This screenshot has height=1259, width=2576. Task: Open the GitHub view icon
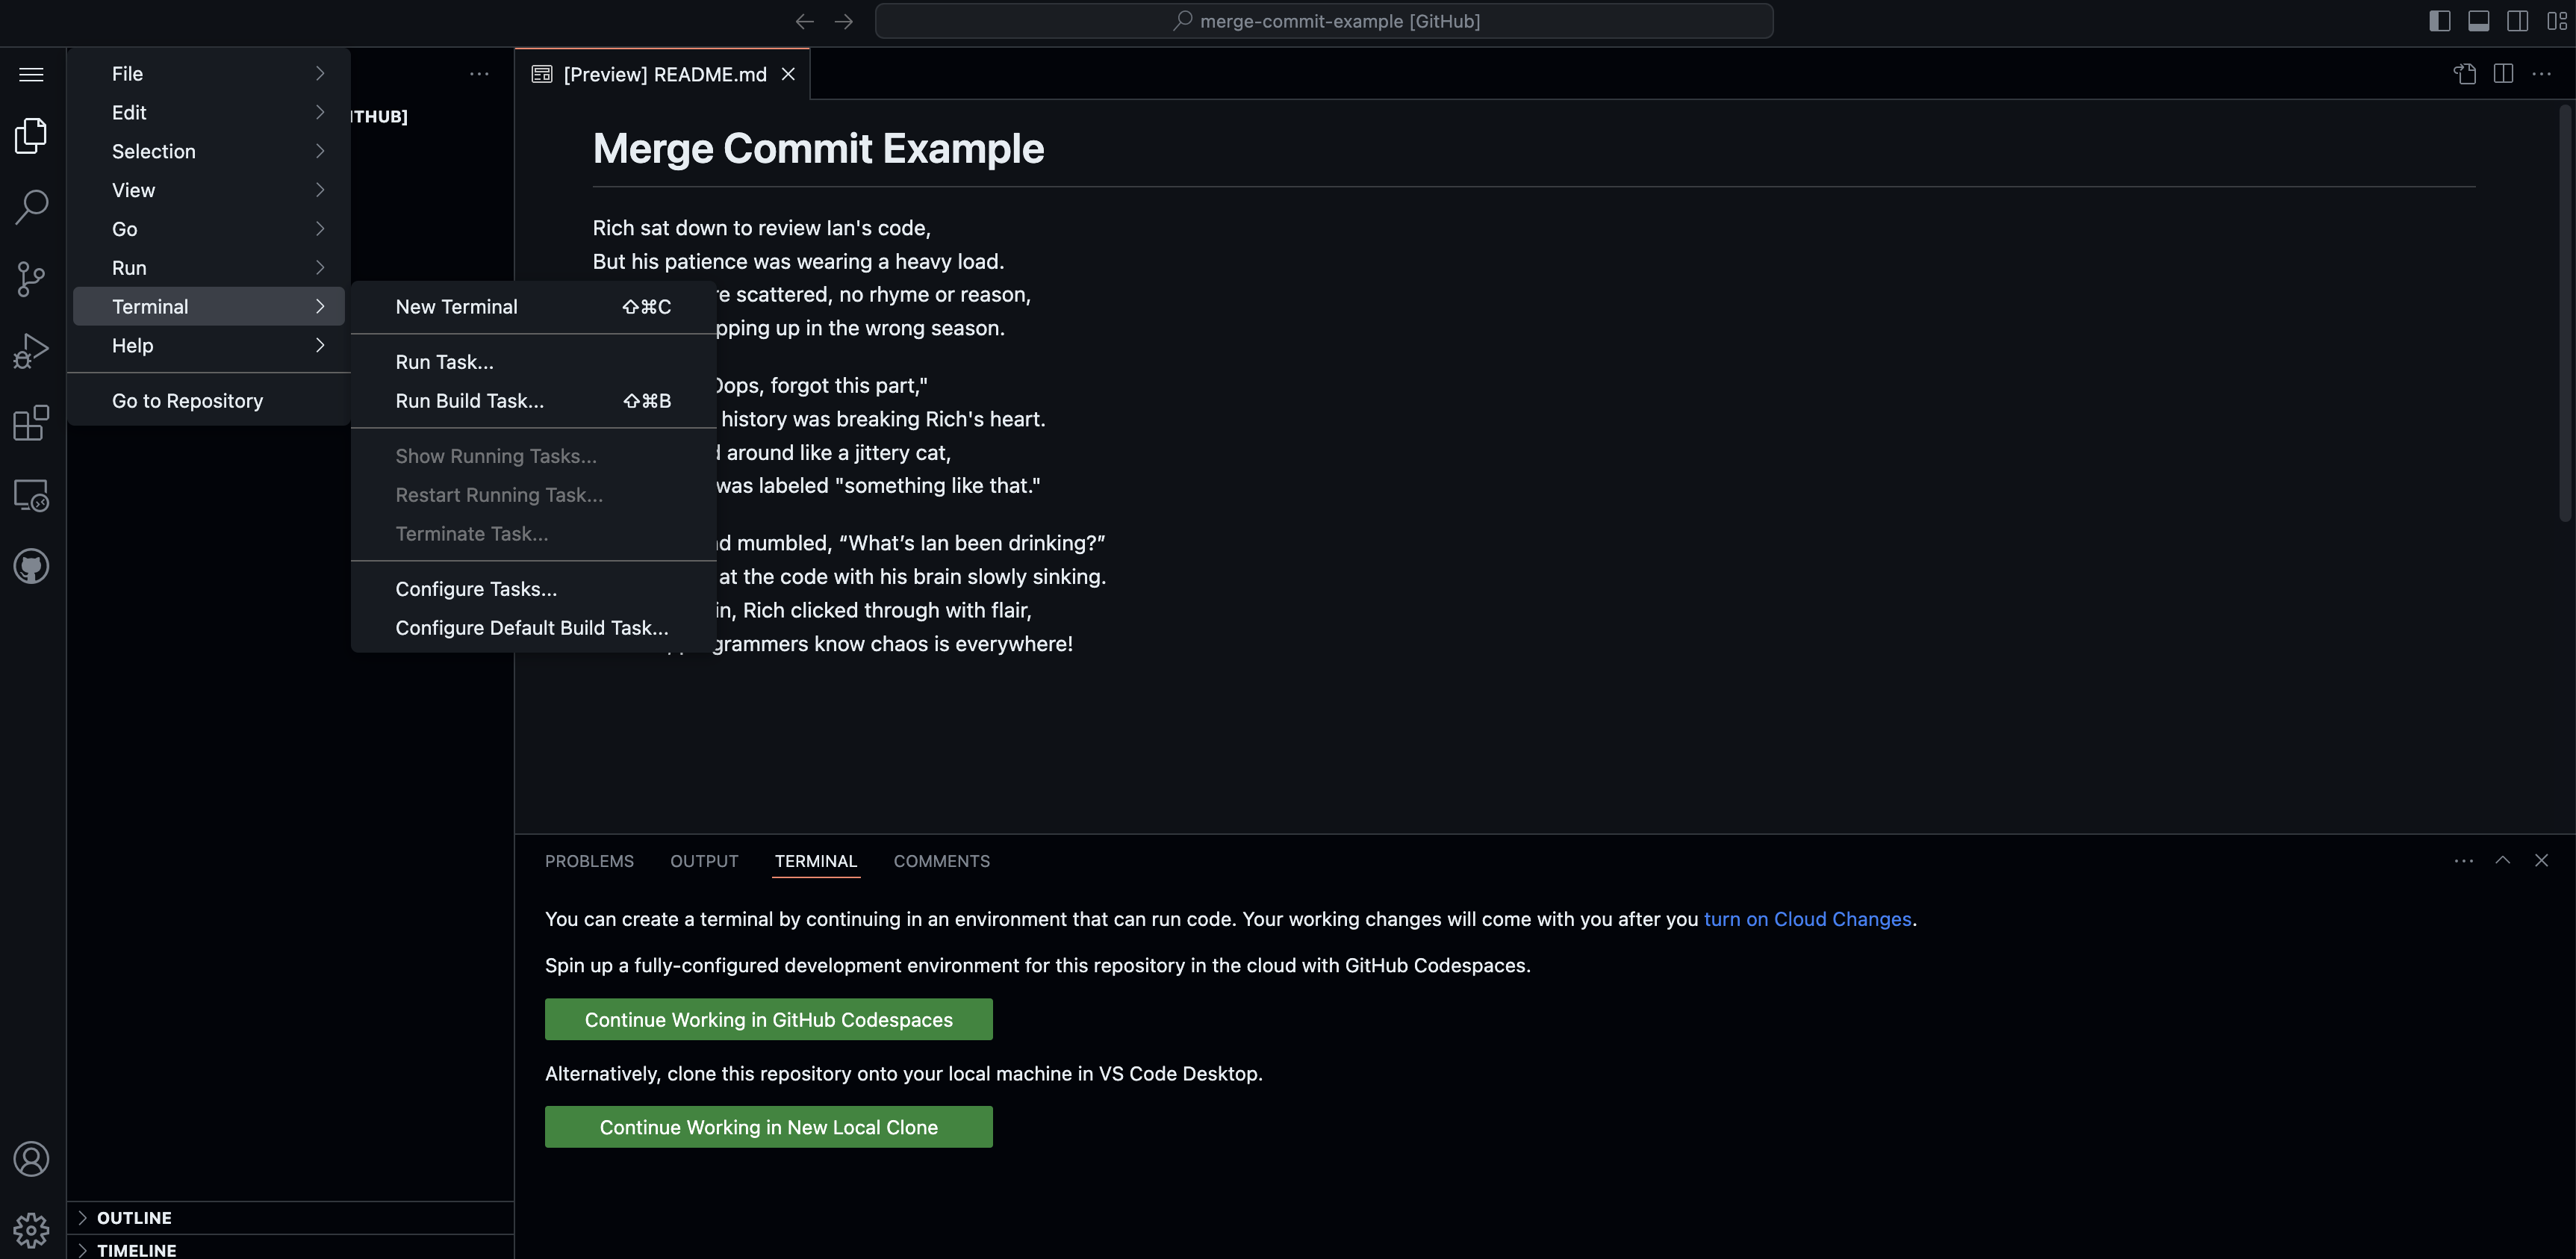pos(31,567)
